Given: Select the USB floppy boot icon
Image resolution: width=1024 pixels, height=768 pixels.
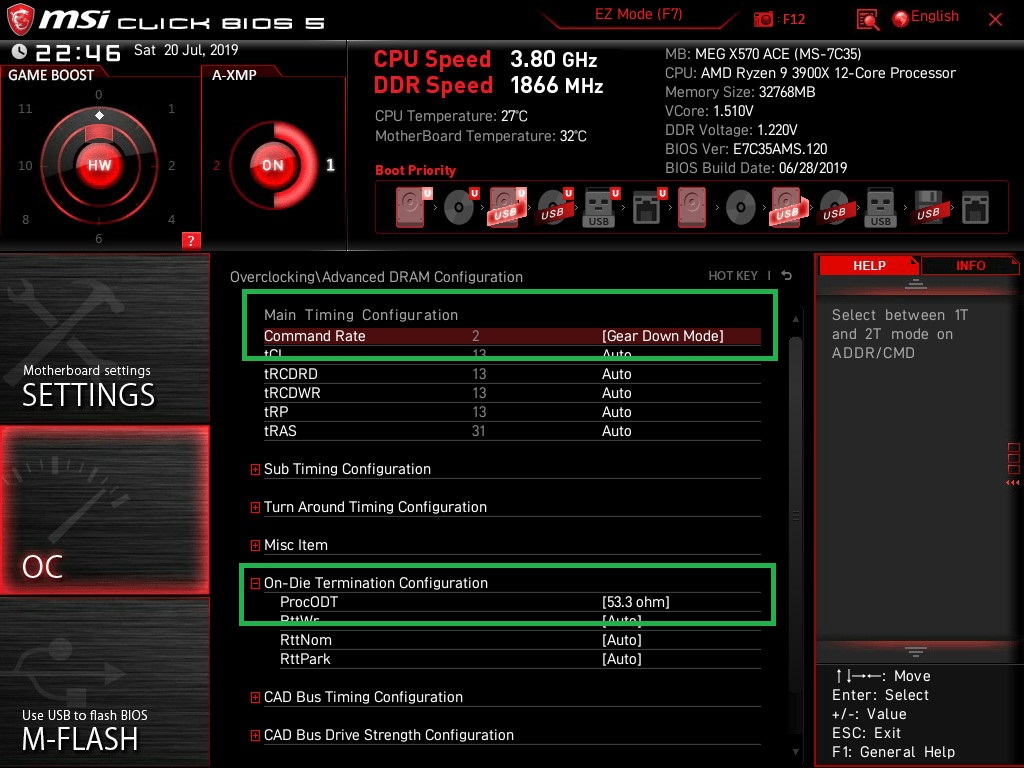Looking at the screenshot, I should coord(928,207).
